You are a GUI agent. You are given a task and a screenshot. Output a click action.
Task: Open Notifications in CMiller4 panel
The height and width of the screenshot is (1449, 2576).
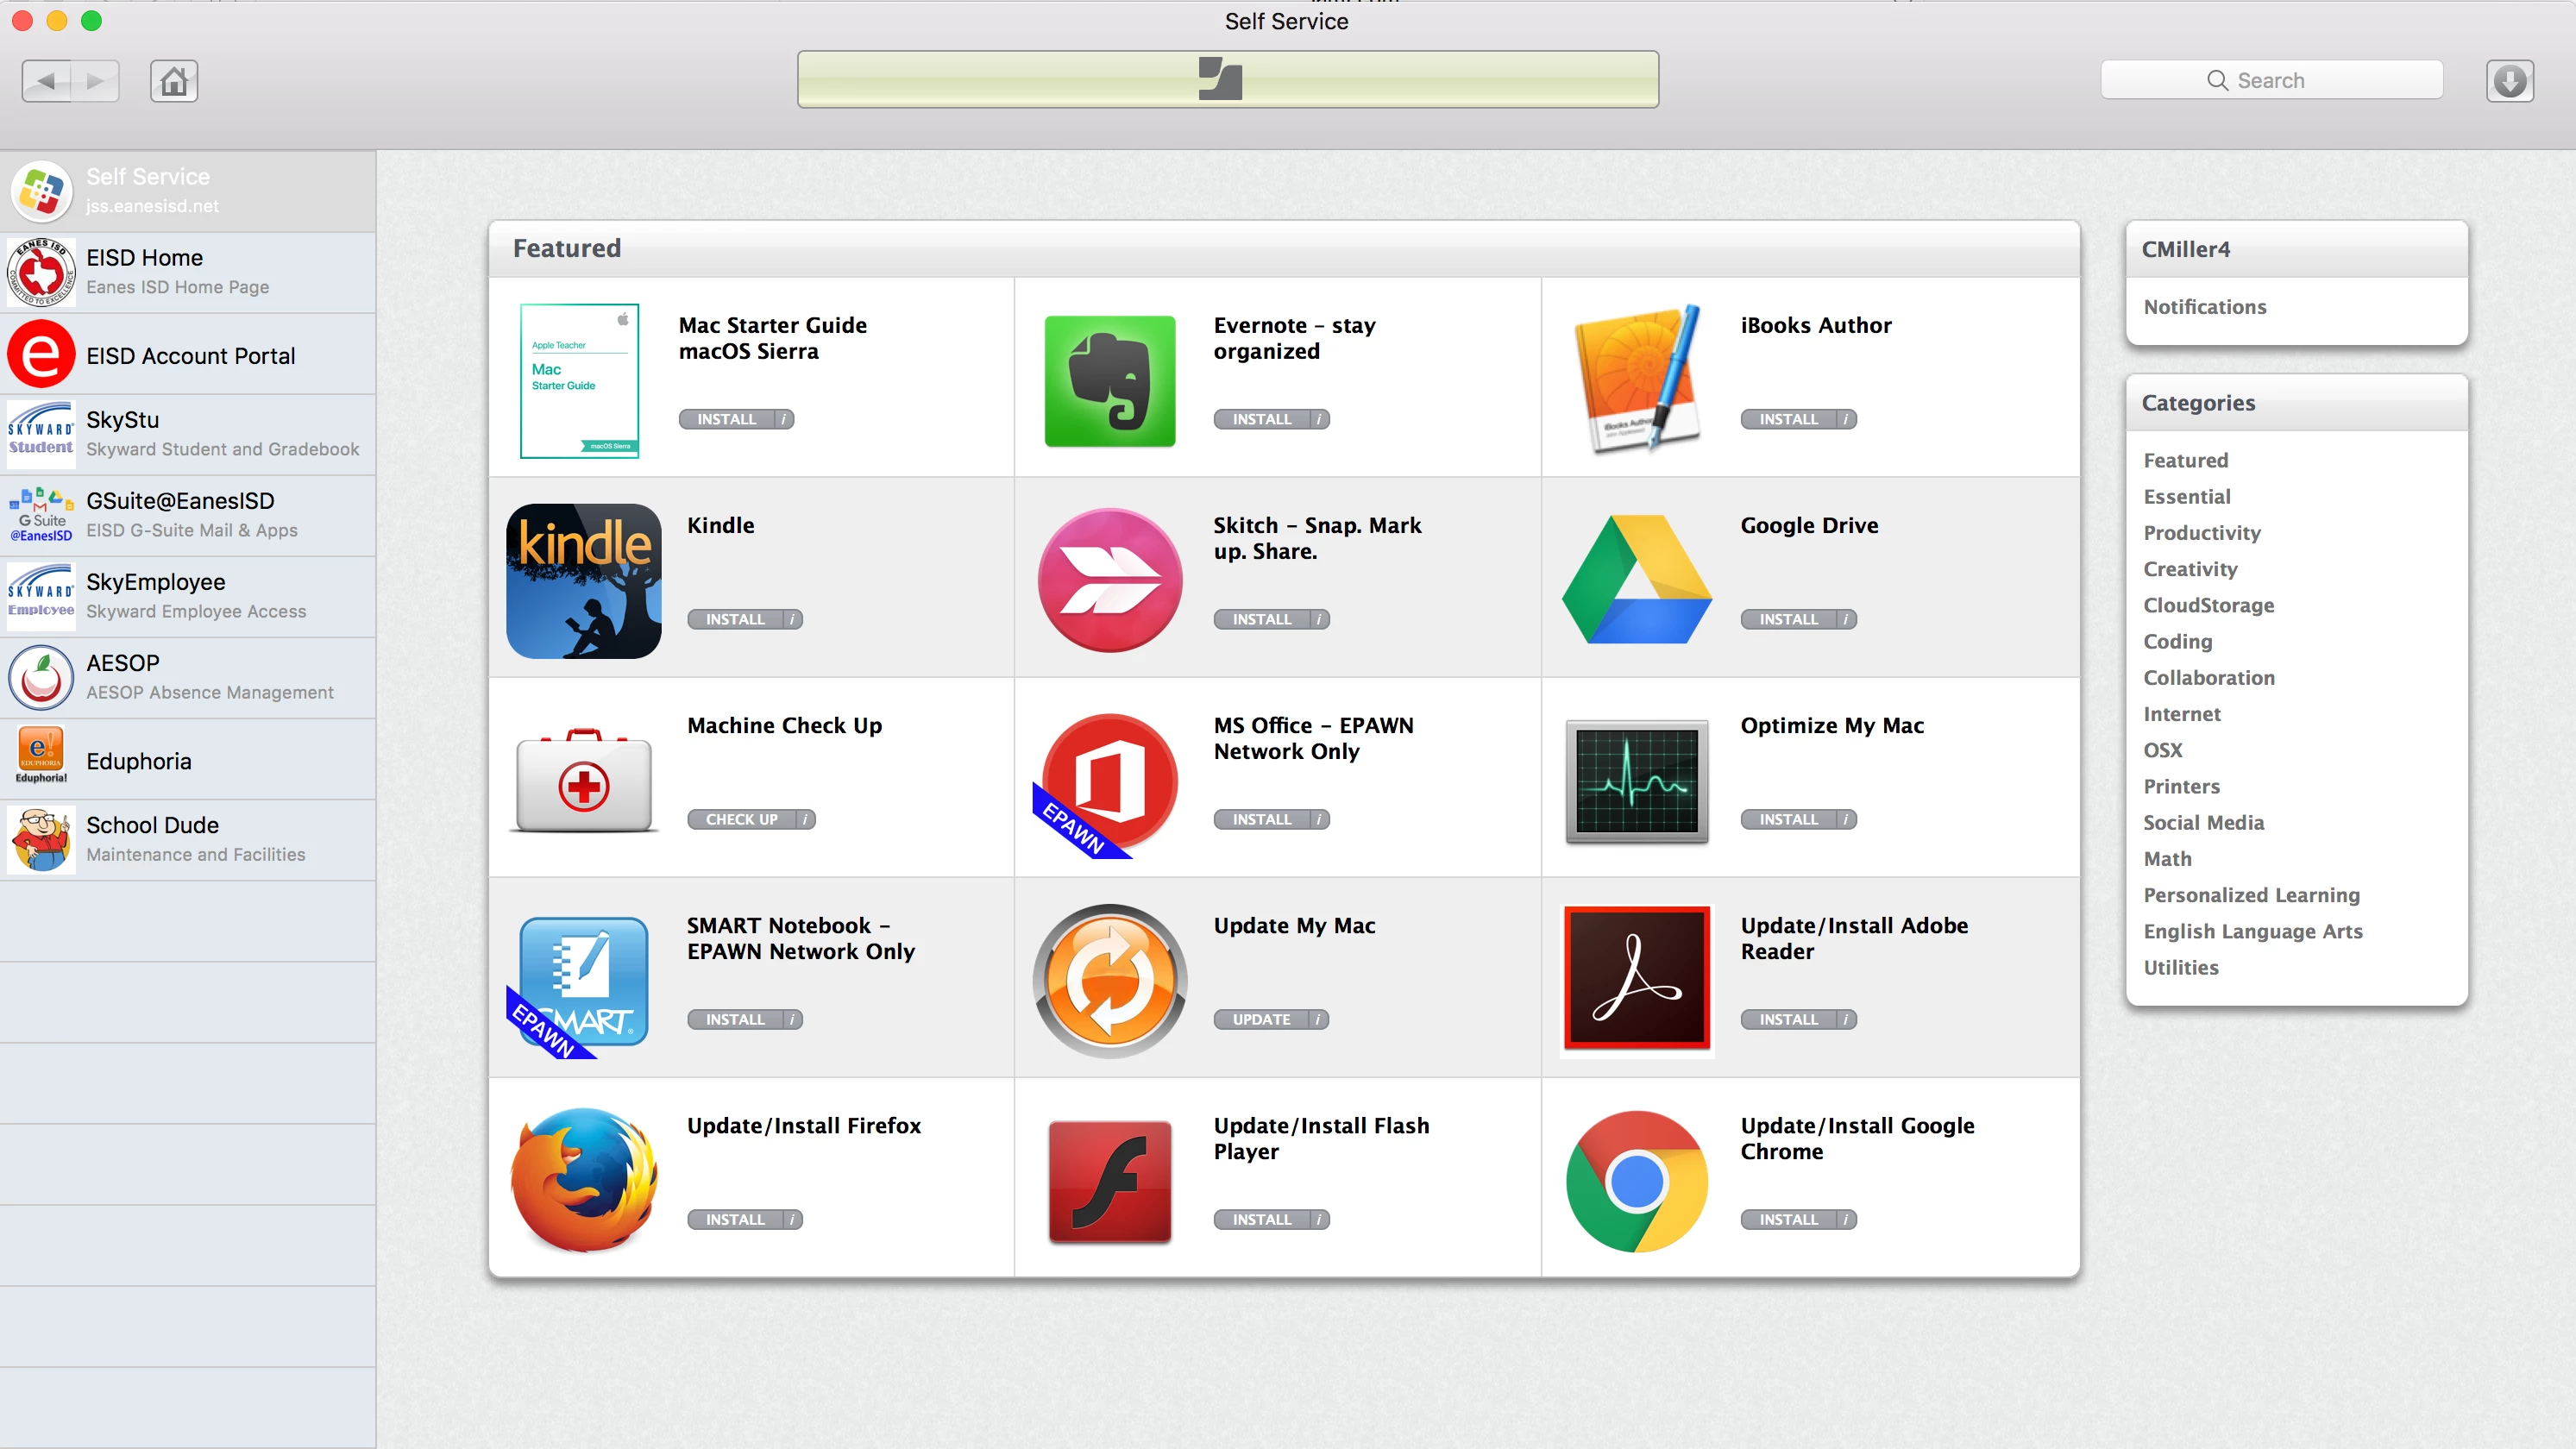[2204, 307]
